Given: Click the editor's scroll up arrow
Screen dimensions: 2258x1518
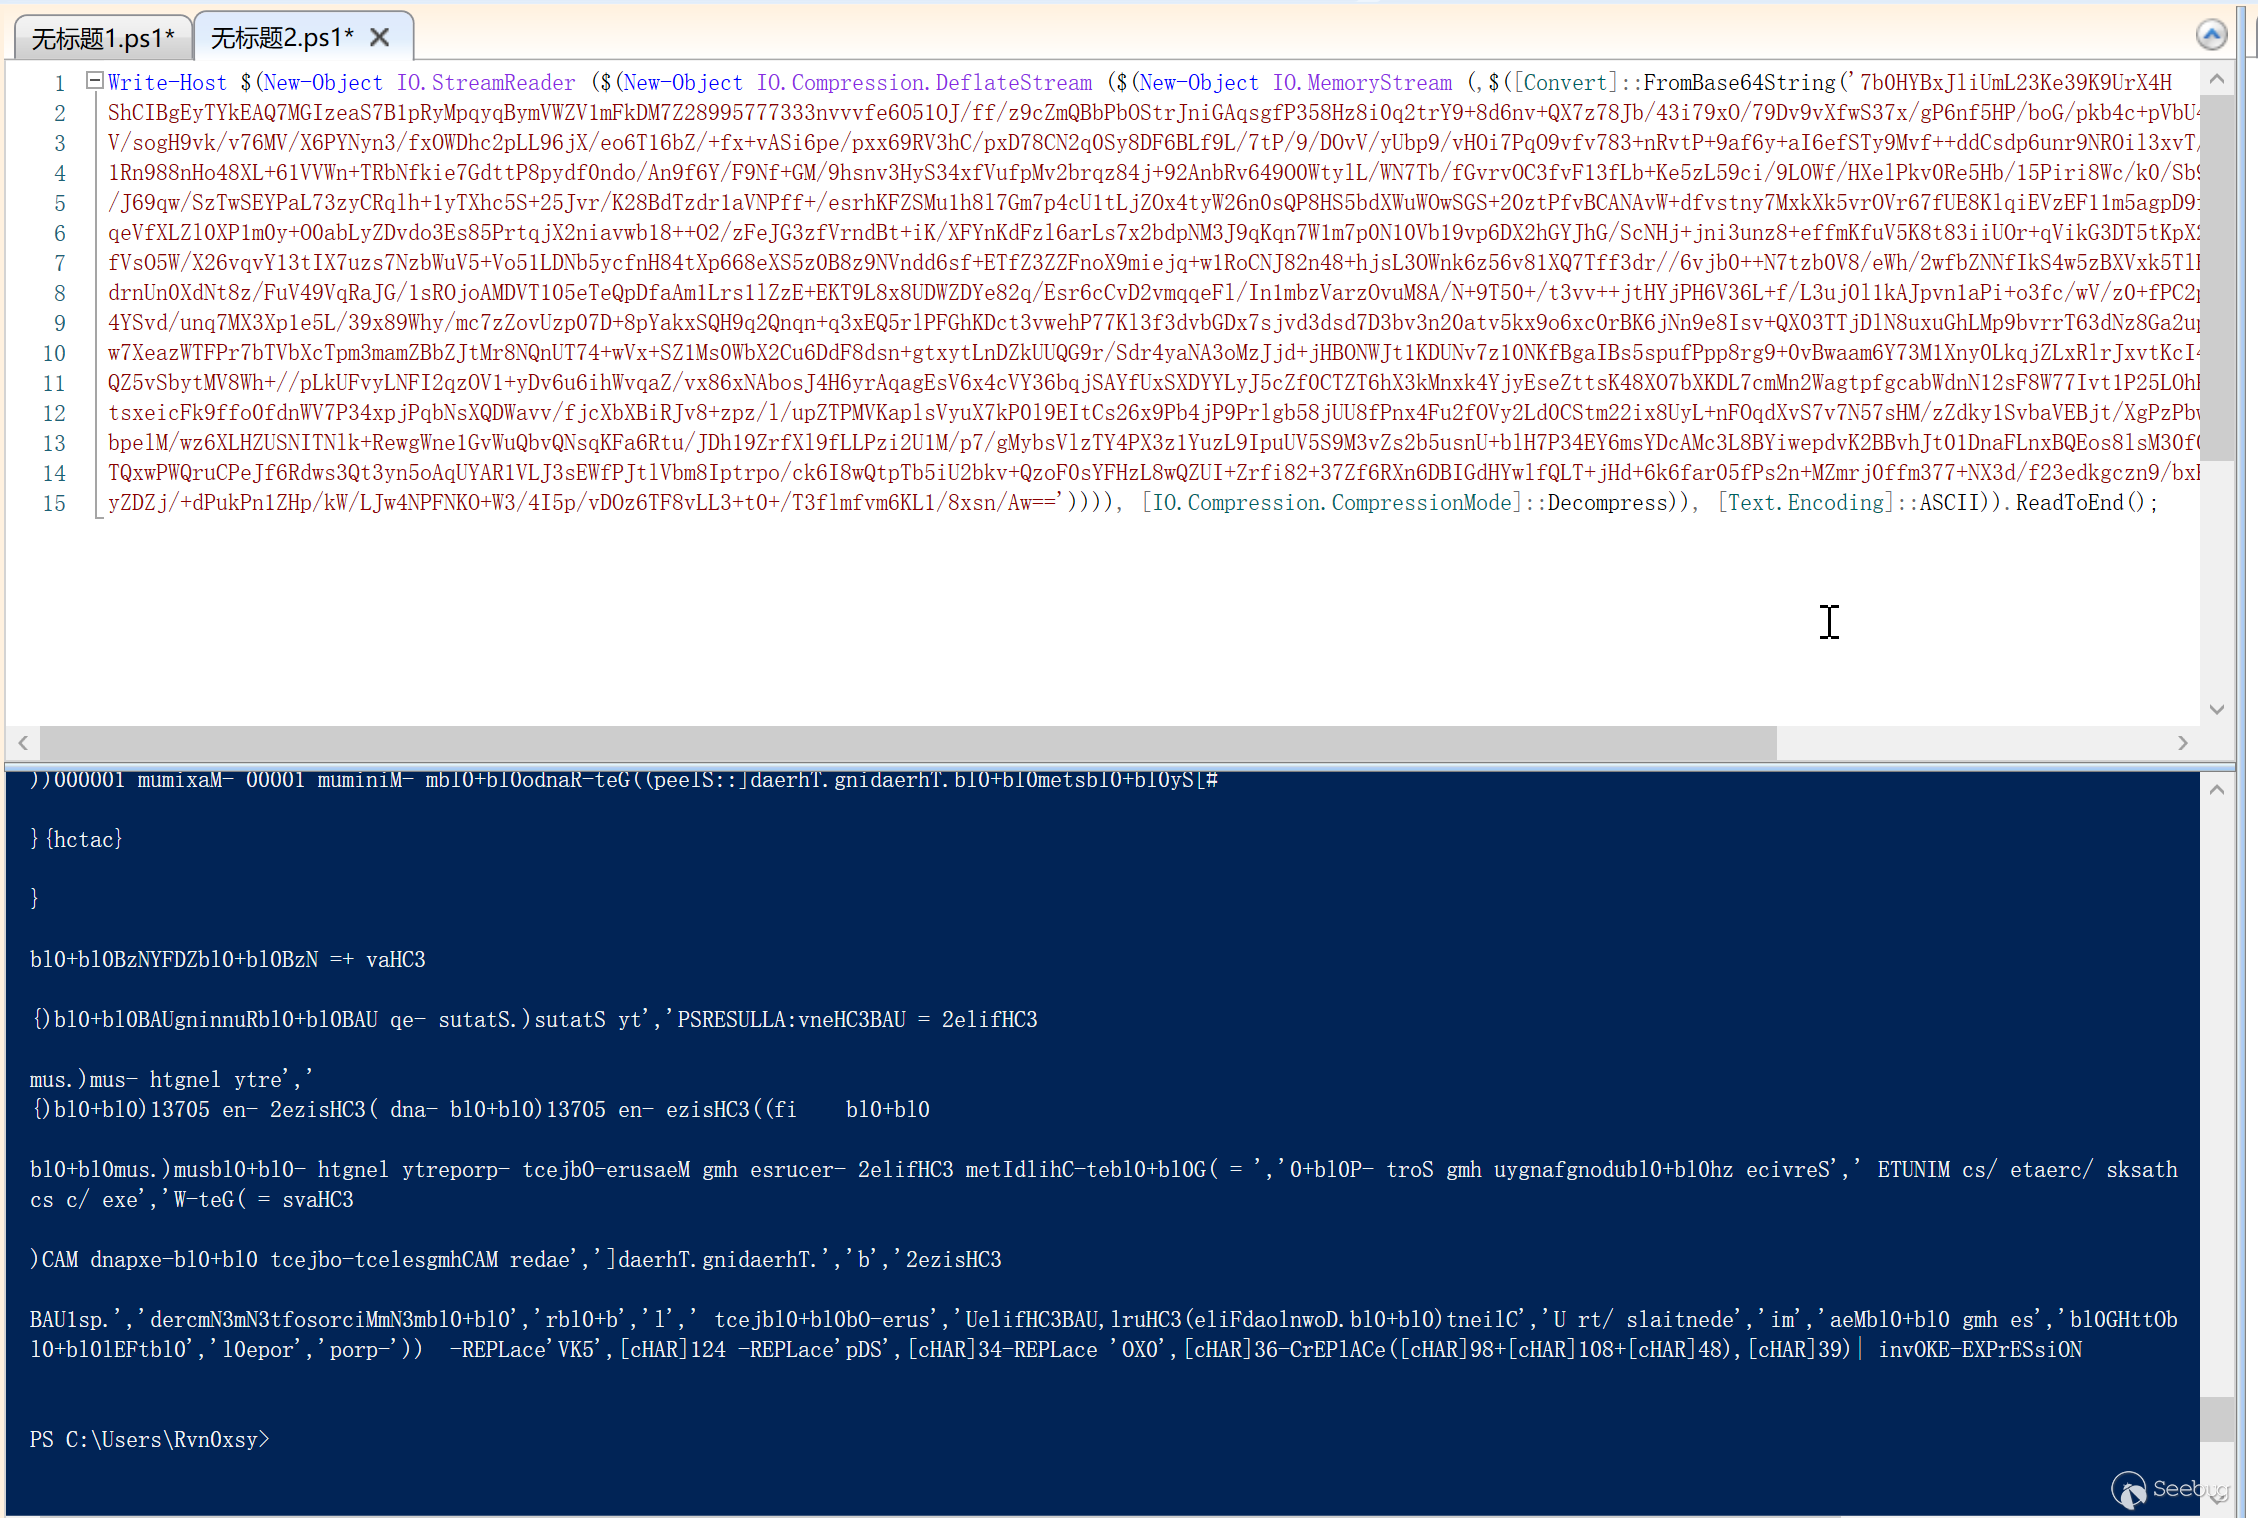Looking at the screenshot, I should click(x=2216, y=80).
